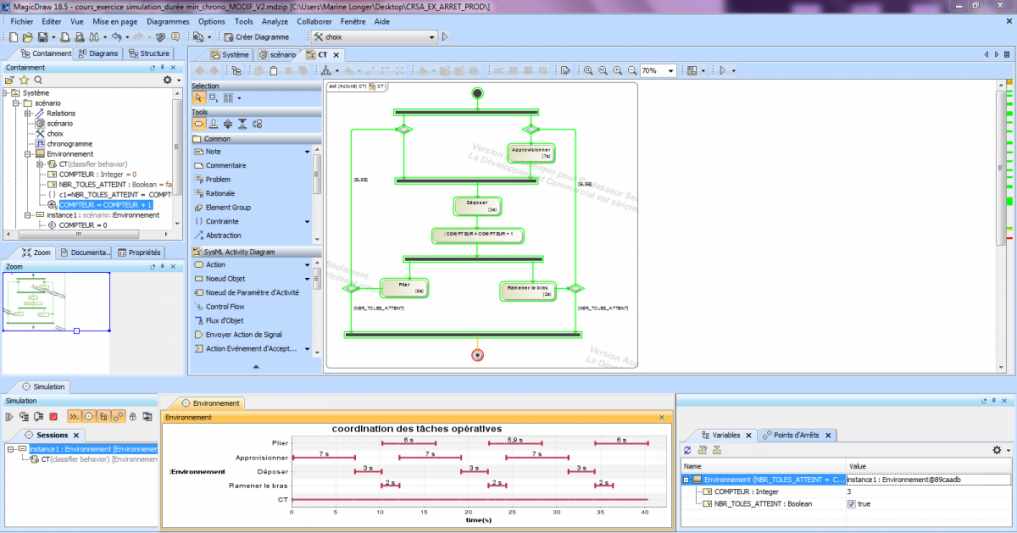Toggle the runtime object links icon in Simulation toolbar
Image resolution: width=1017 pixels, height=533 pixels.
117,416
